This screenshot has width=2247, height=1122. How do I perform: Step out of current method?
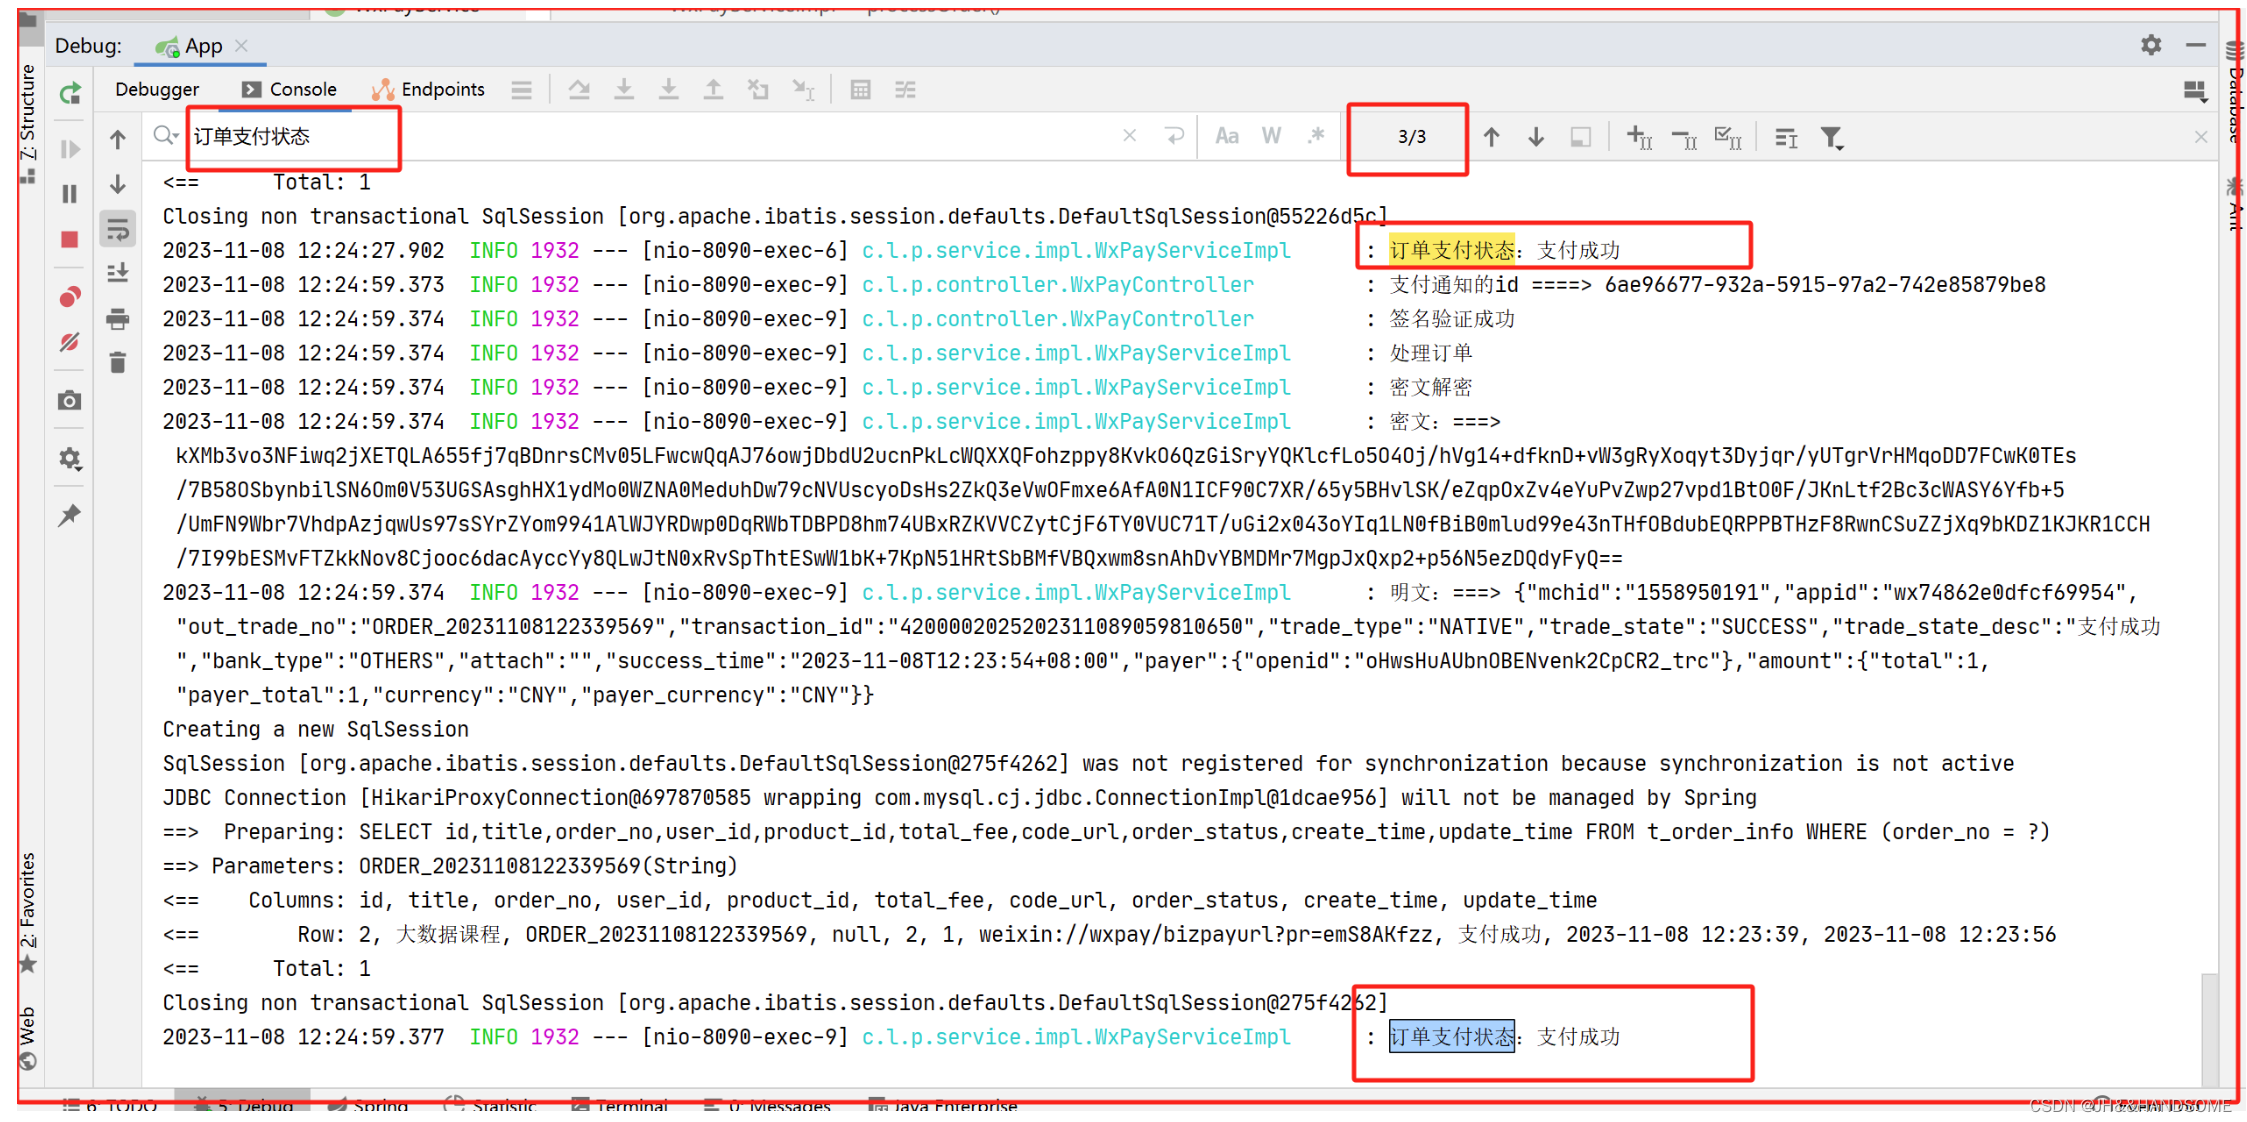click(714, 90)
